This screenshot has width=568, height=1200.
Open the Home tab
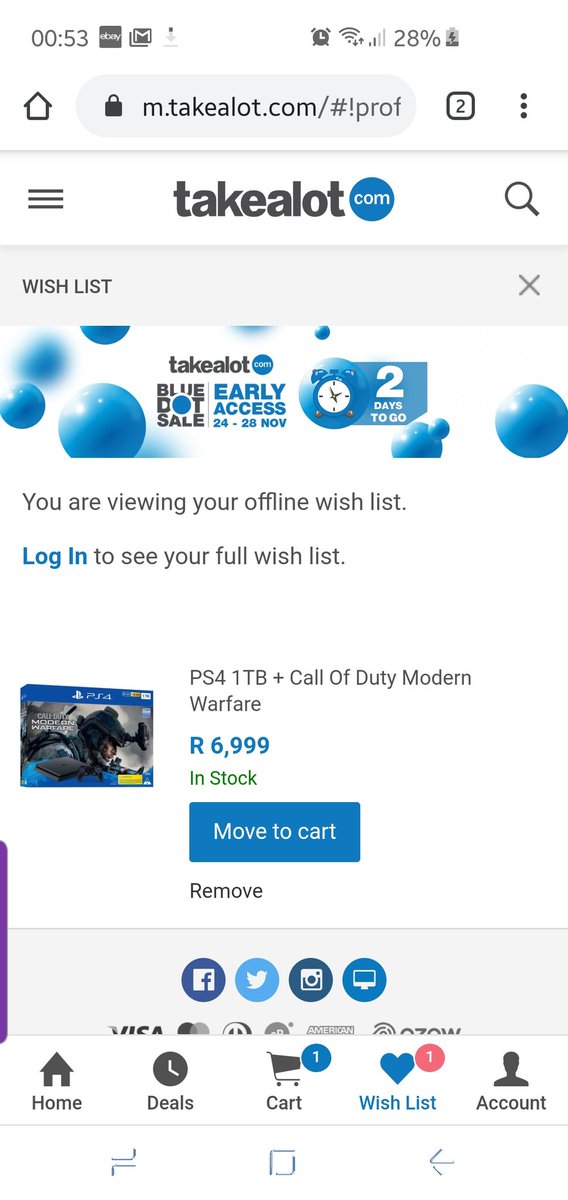pos(57,1082)
